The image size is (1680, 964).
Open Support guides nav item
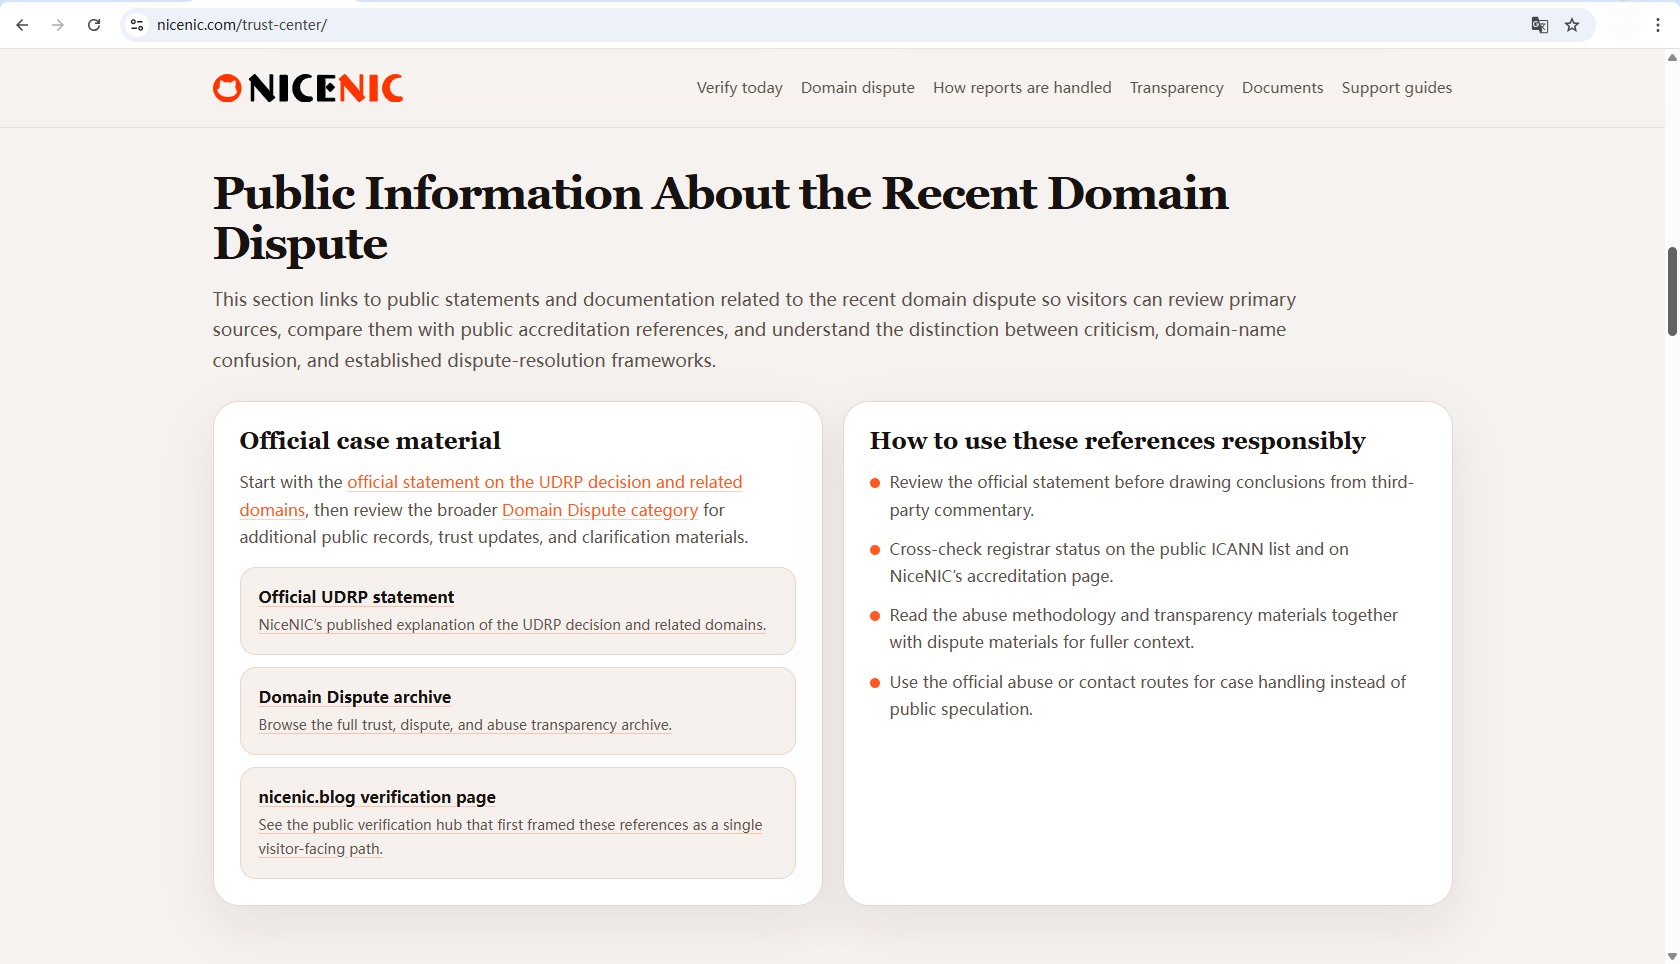[x=1397, y=88]
